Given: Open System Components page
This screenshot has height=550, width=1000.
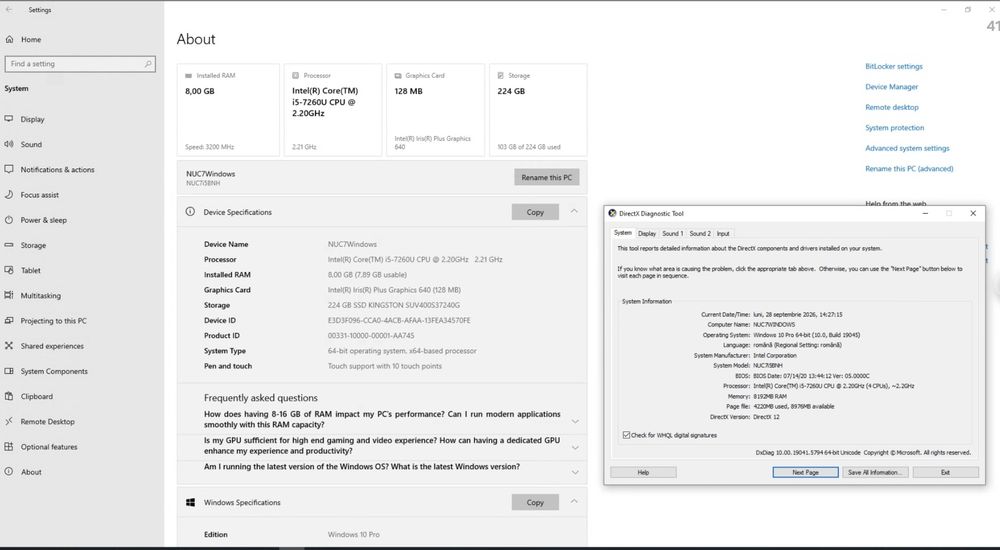Looking at the screenshot, I should [54, 371].
